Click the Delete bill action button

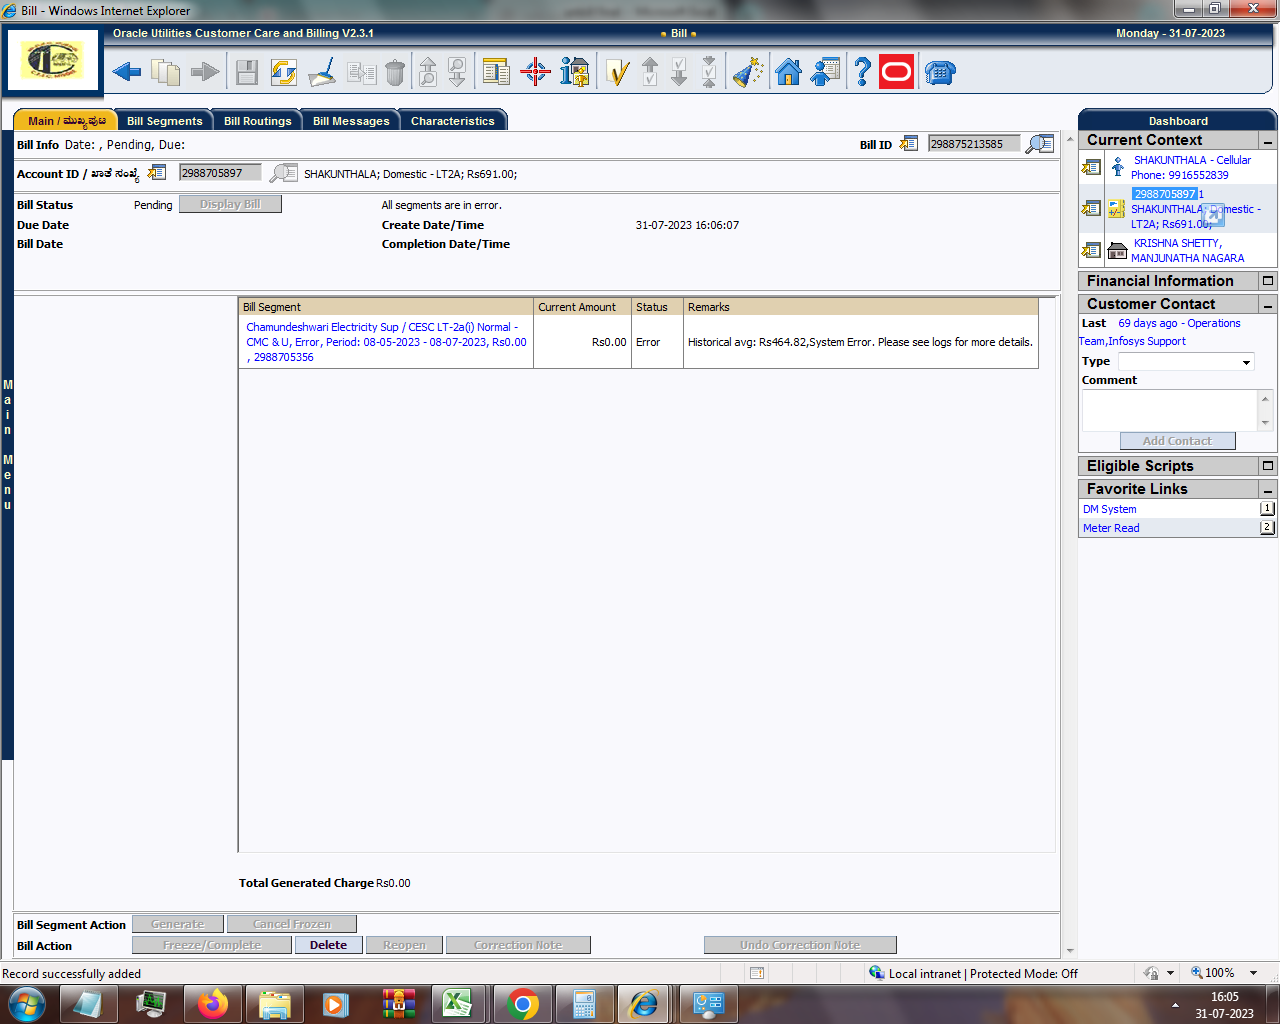click(x=328, y=945)
